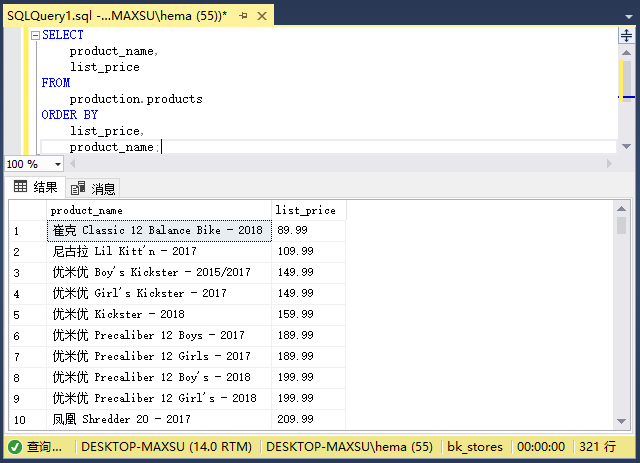
Task: Click the results grid scroll down arrow
Action: click(x=621, y=421)
